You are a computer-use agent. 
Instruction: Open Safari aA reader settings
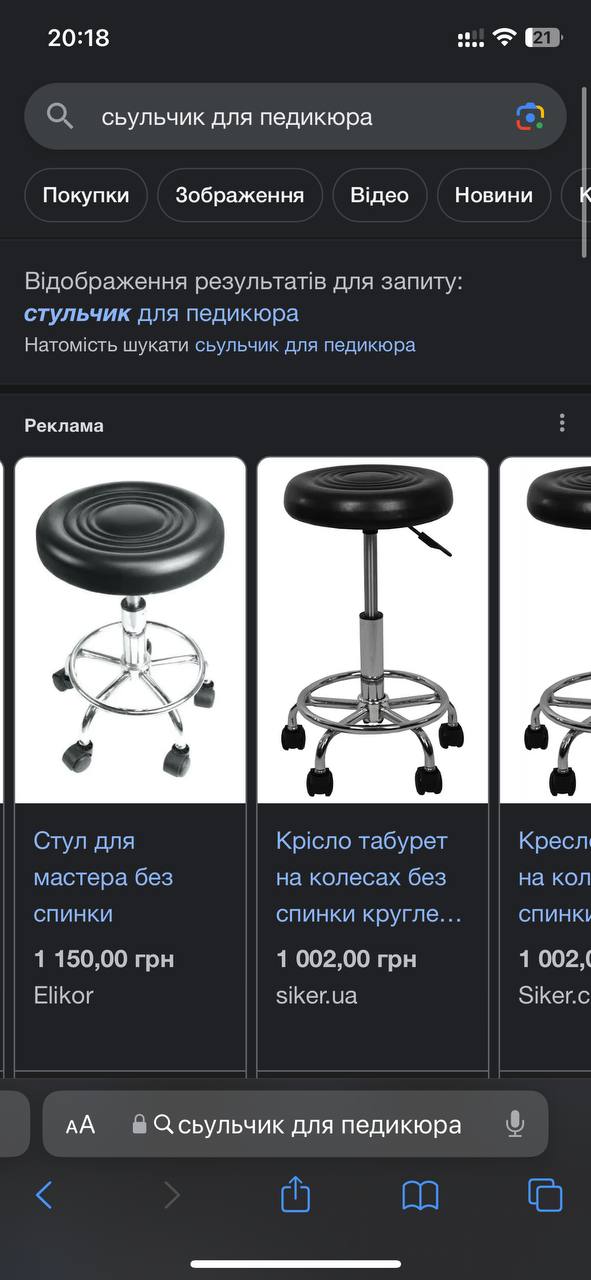point(80,1125)
